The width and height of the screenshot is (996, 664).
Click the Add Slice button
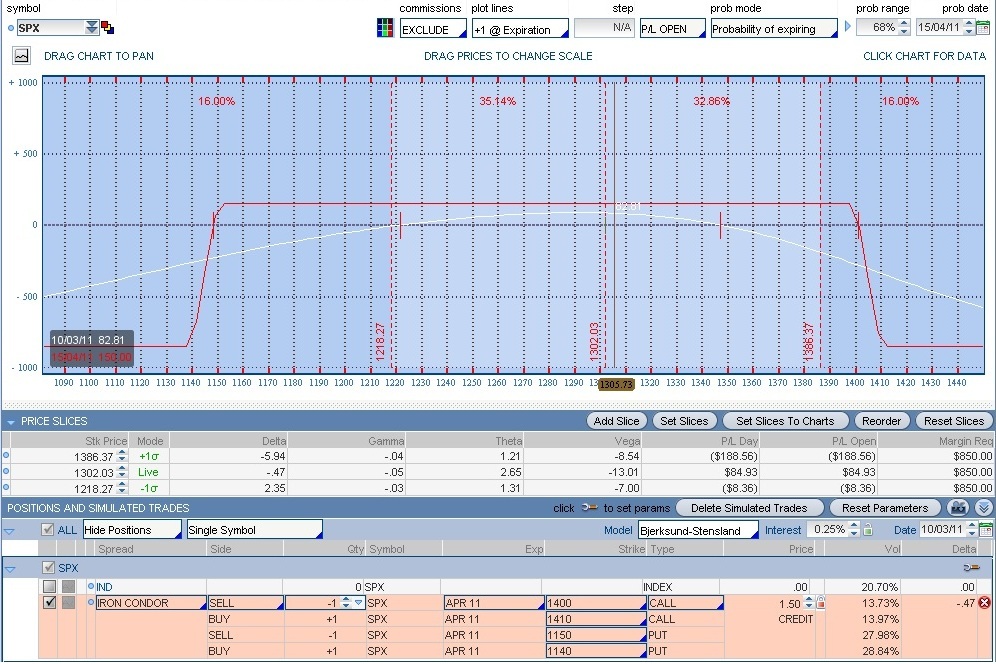point(617,421)
